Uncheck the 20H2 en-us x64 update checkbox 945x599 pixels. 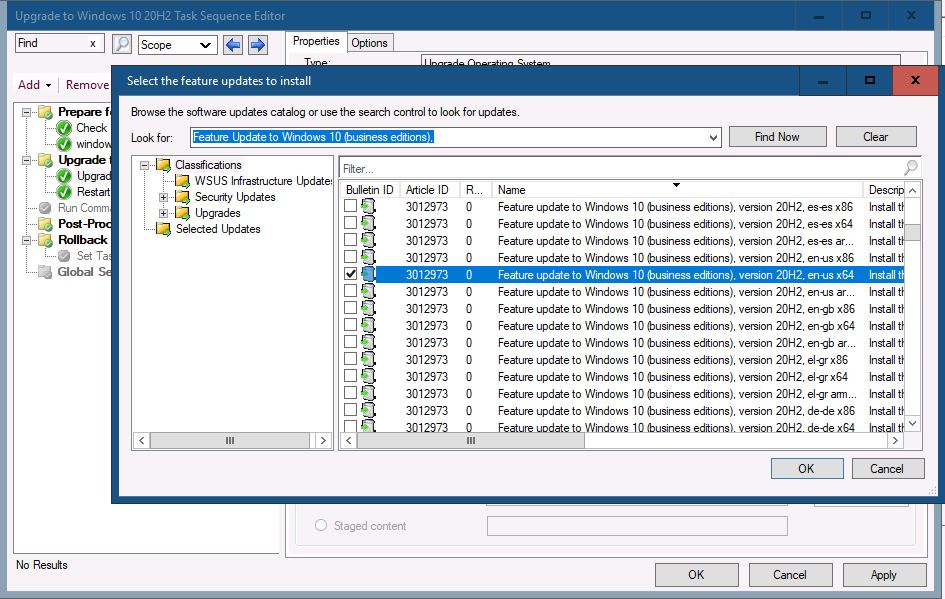pos(350,274)
